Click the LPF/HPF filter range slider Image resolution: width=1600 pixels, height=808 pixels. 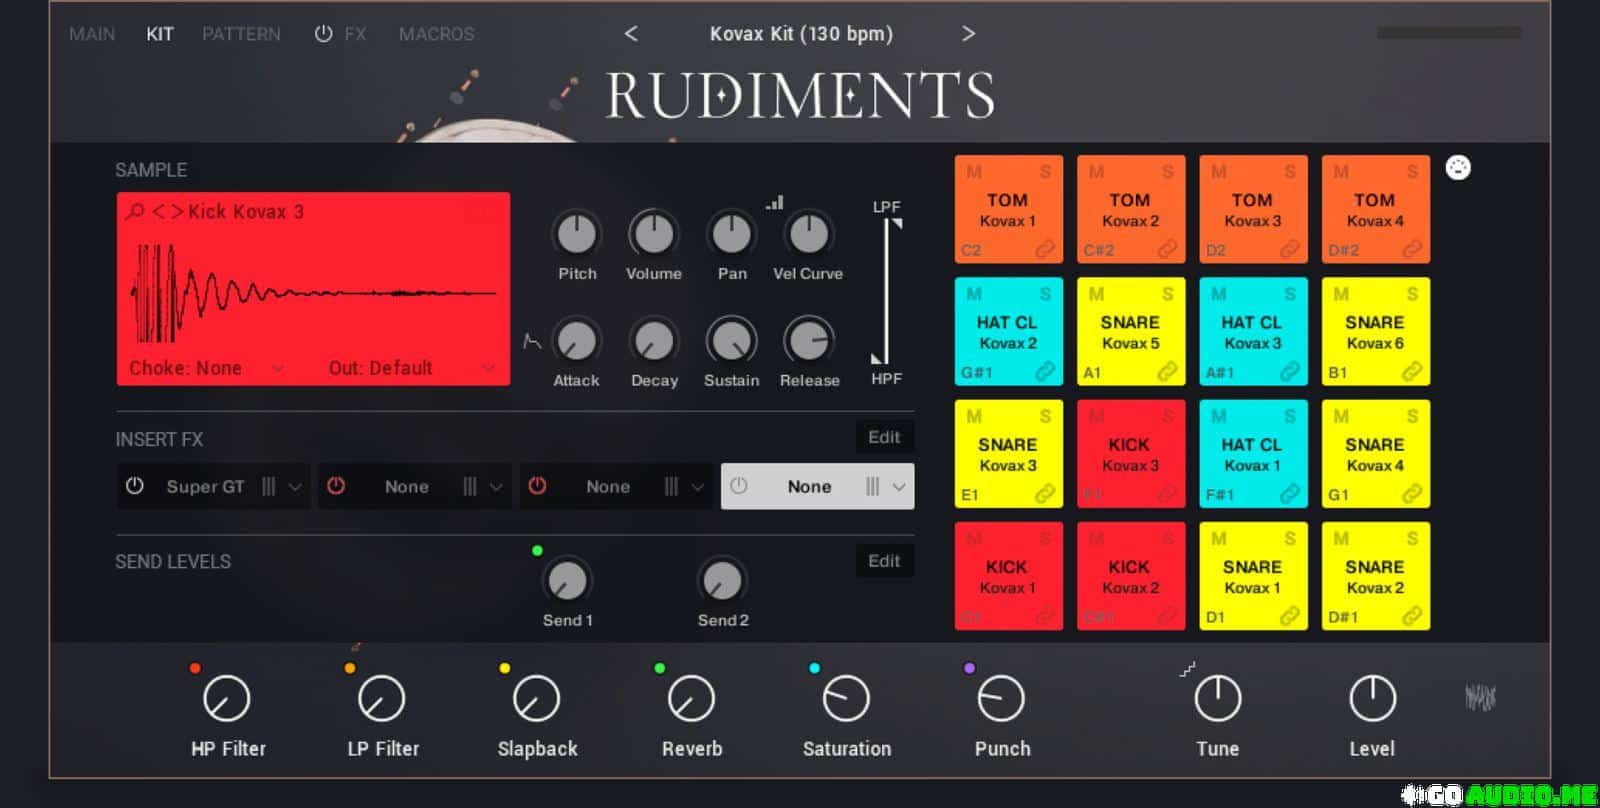pyautogui.click(x=886, y=291)
